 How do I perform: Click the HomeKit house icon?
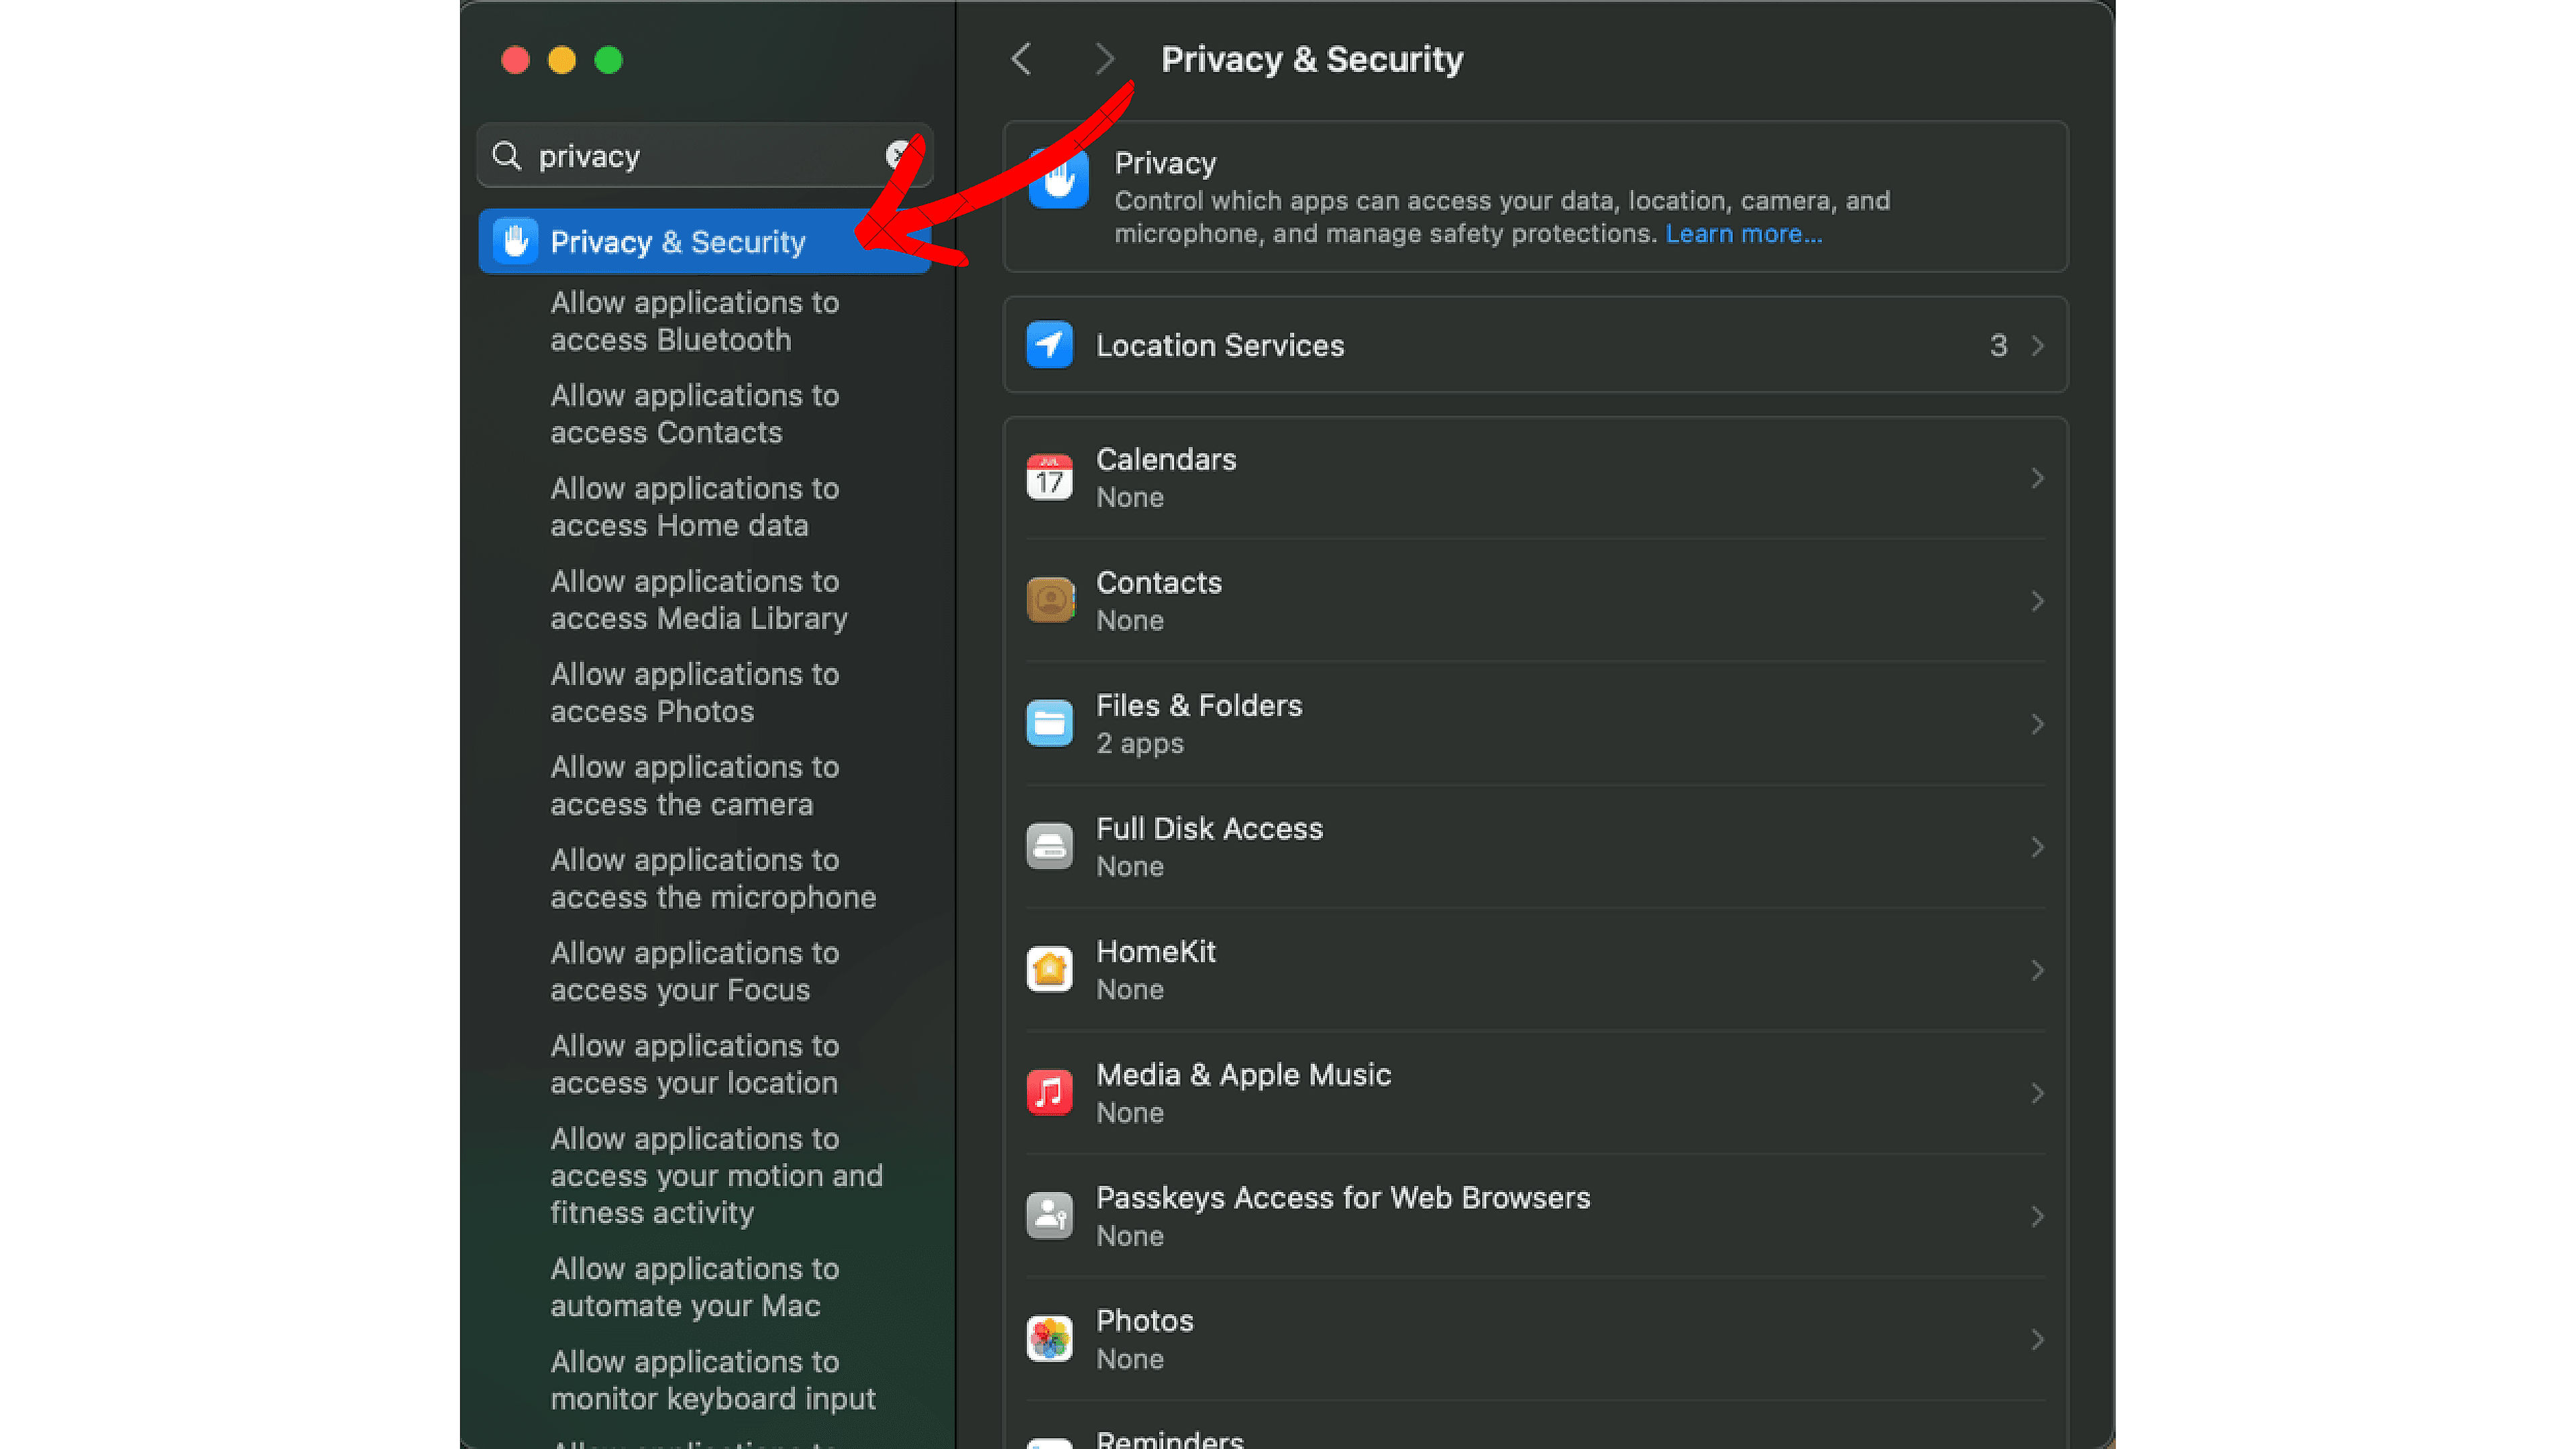click(1049, 970)
